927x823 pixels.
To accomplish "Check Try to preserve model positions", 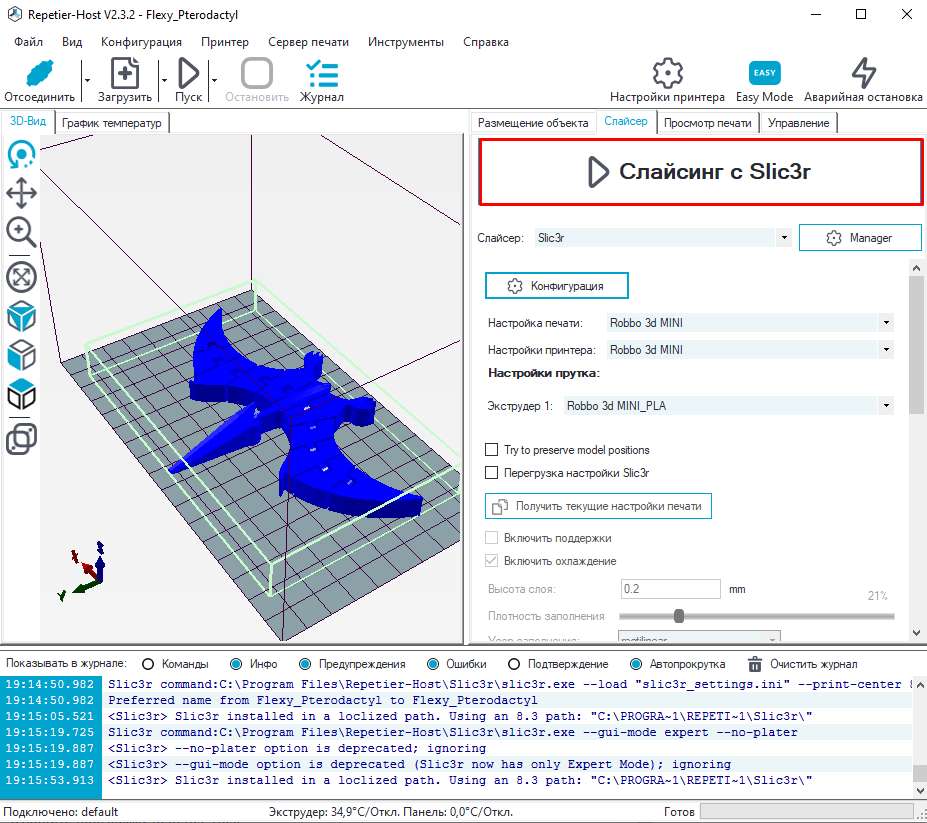I will click(x=491, y=450).
